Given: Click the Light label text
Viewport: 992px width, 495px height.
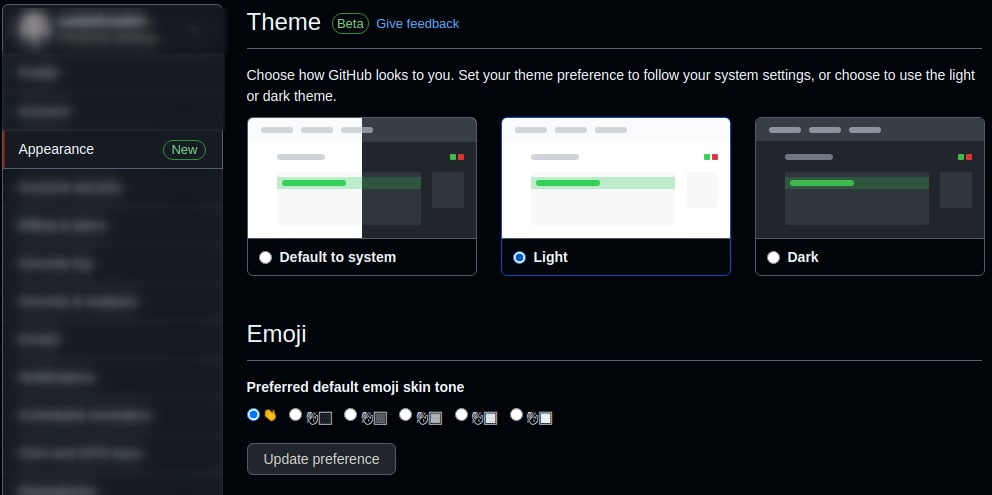Looking at the screenshot, I should pos(550,258).
